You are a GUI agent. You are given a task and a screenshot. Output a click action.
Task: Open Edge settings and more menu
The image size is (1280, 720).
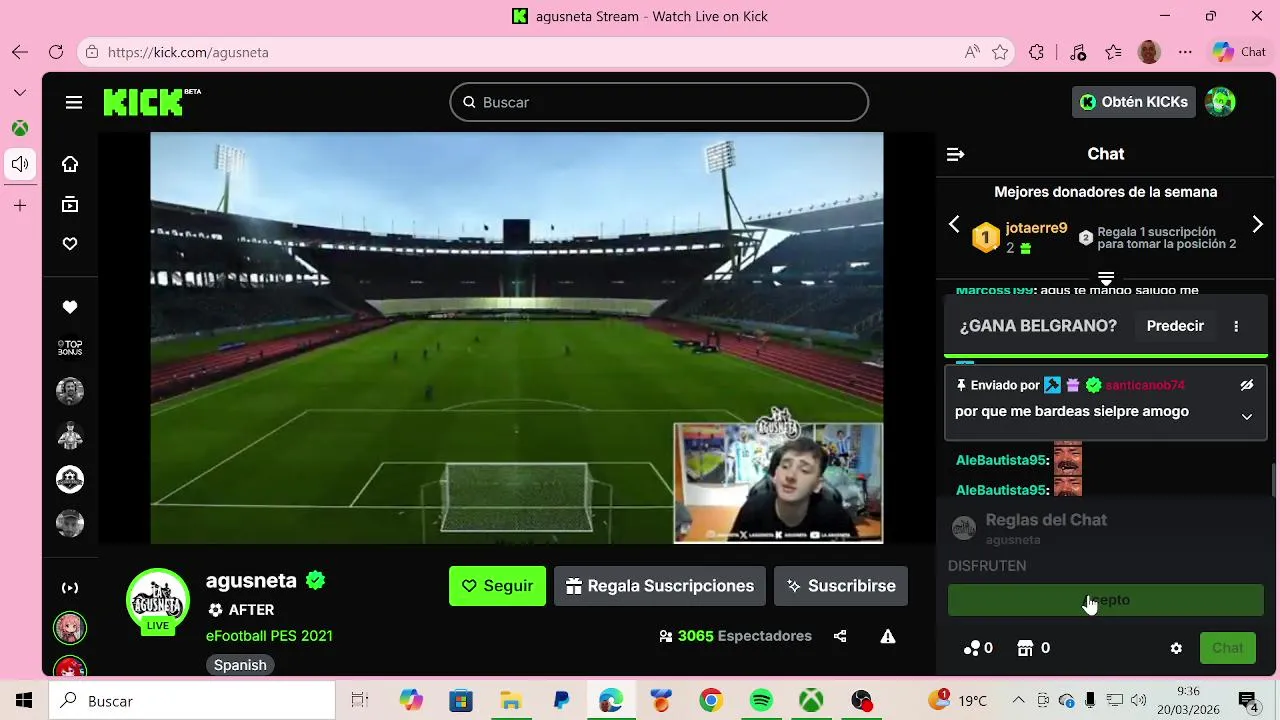pyautogui.click(x=1185, y=52)
